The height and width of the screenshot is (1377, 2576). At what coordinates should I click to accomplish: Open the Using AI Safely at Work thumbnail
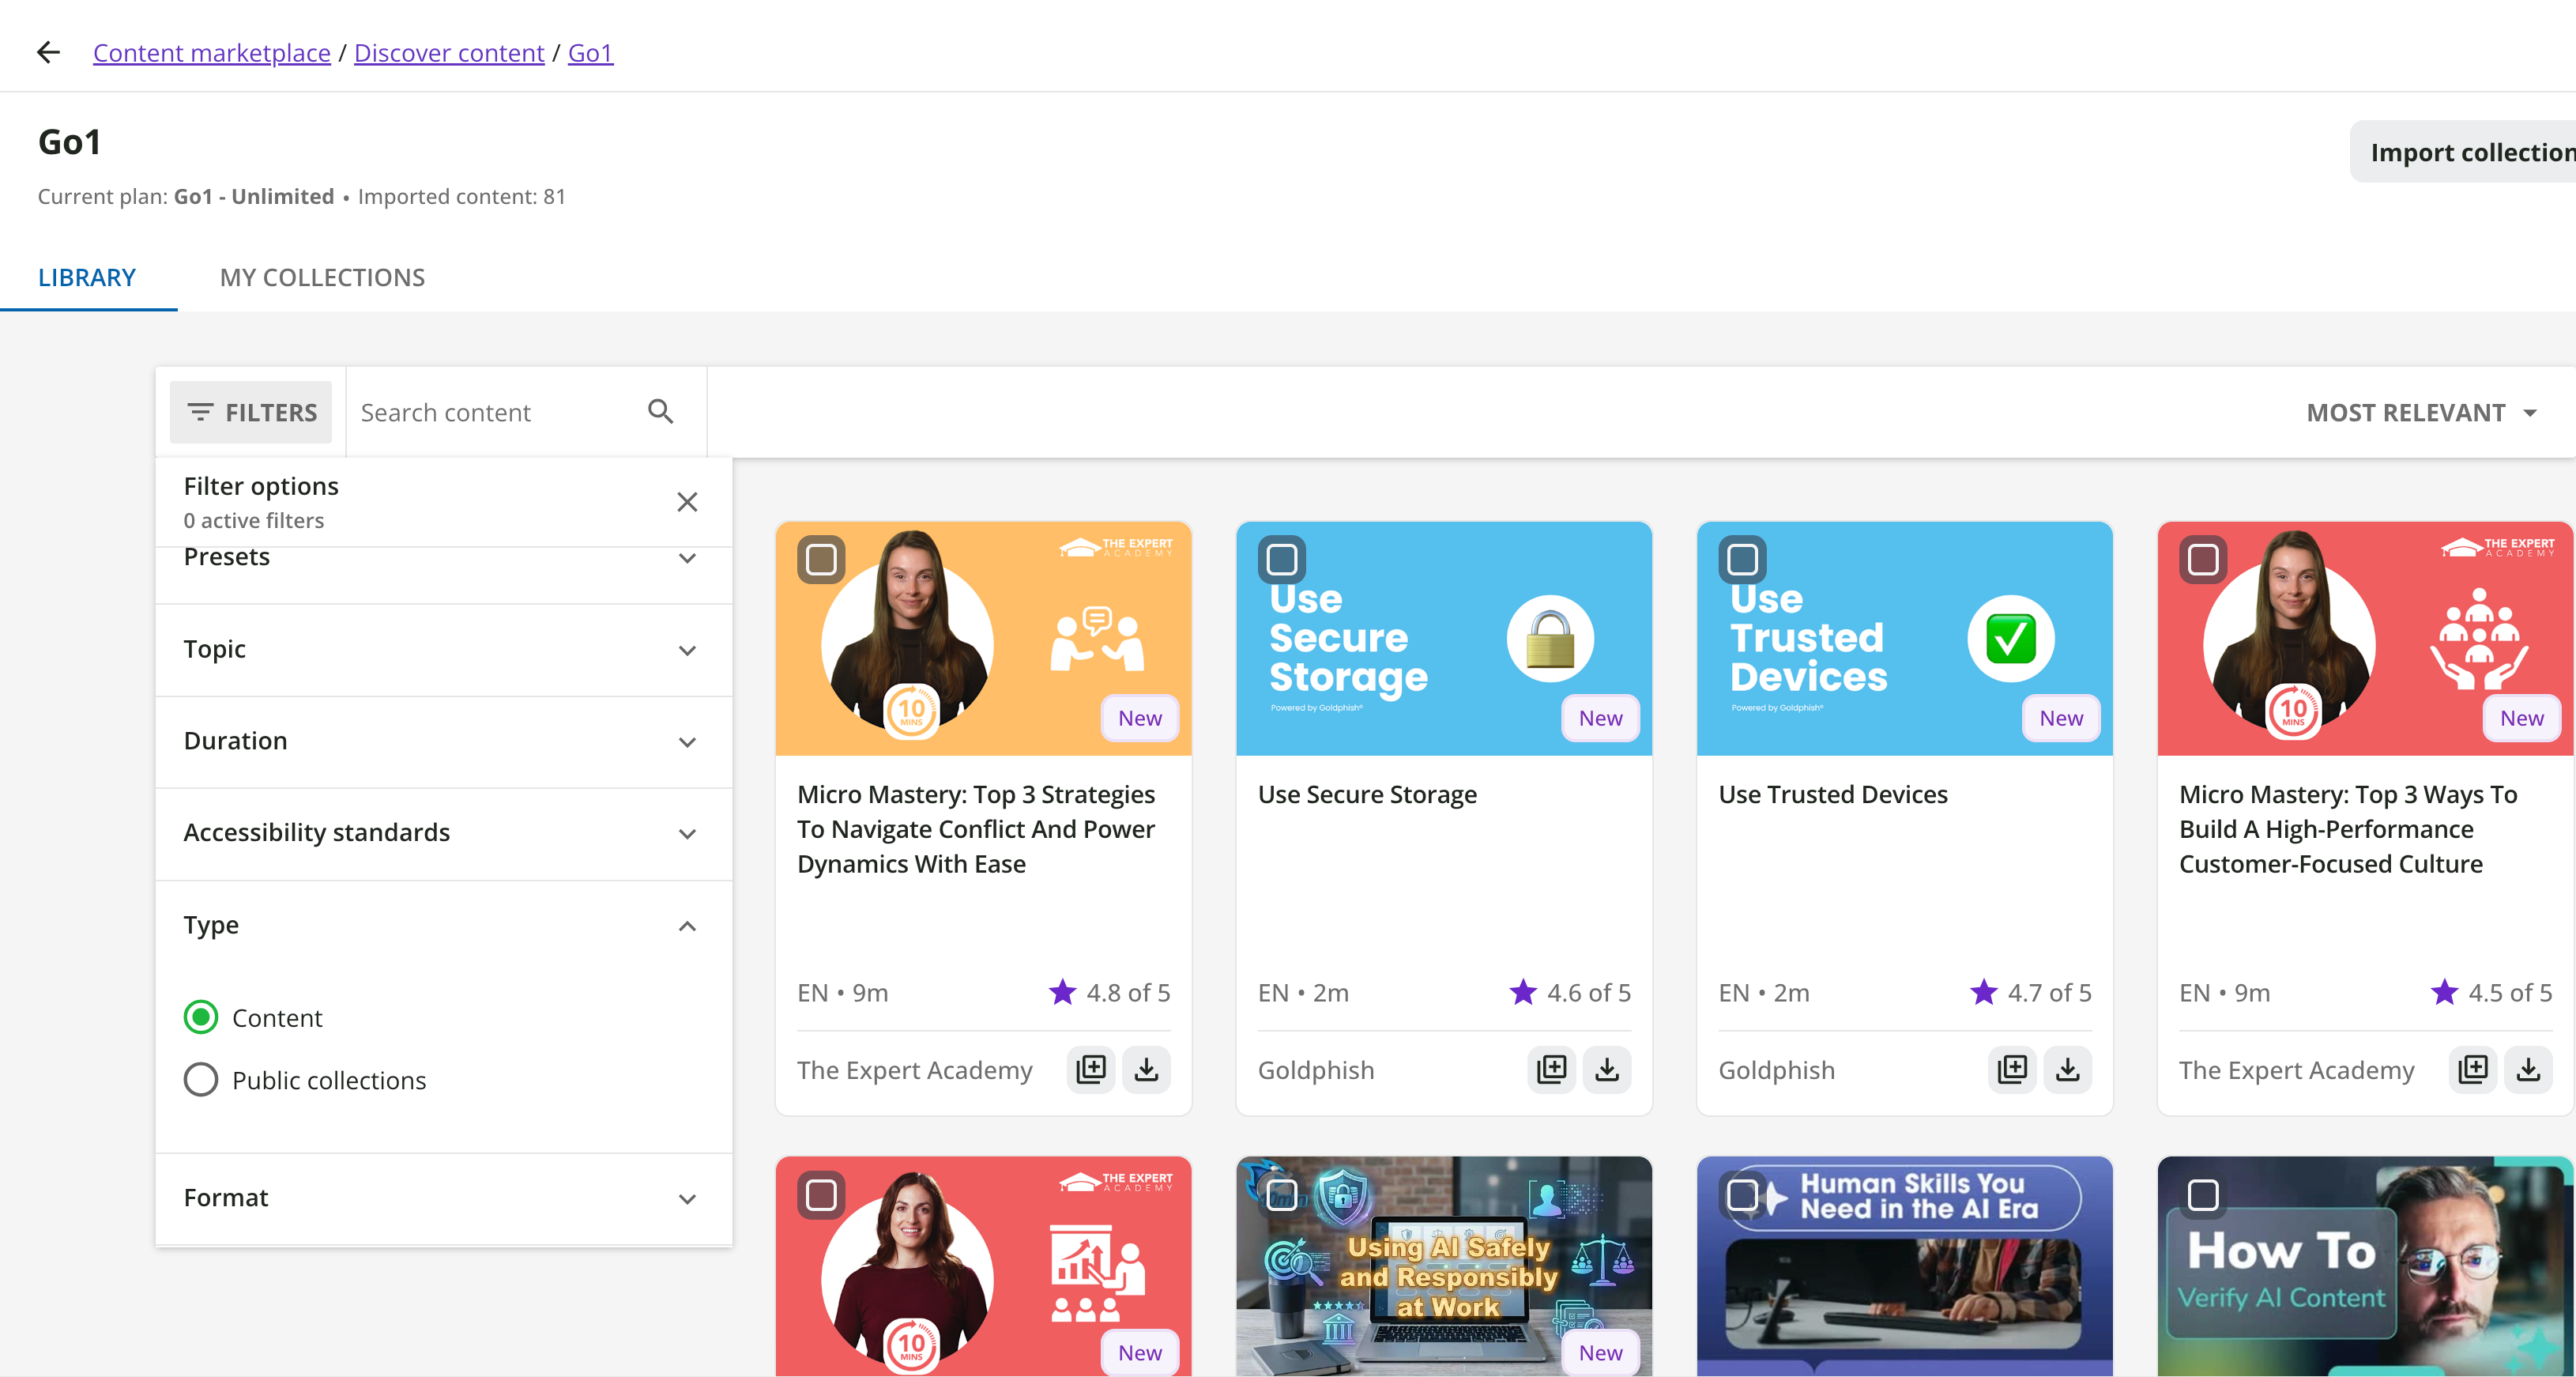tap(1444, 1266)
